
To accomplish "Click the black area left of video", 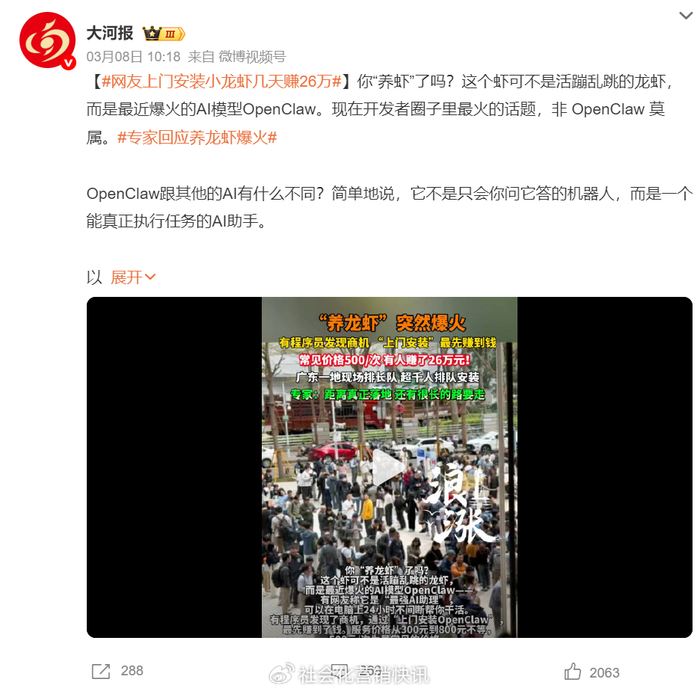I will coord(174,467).
